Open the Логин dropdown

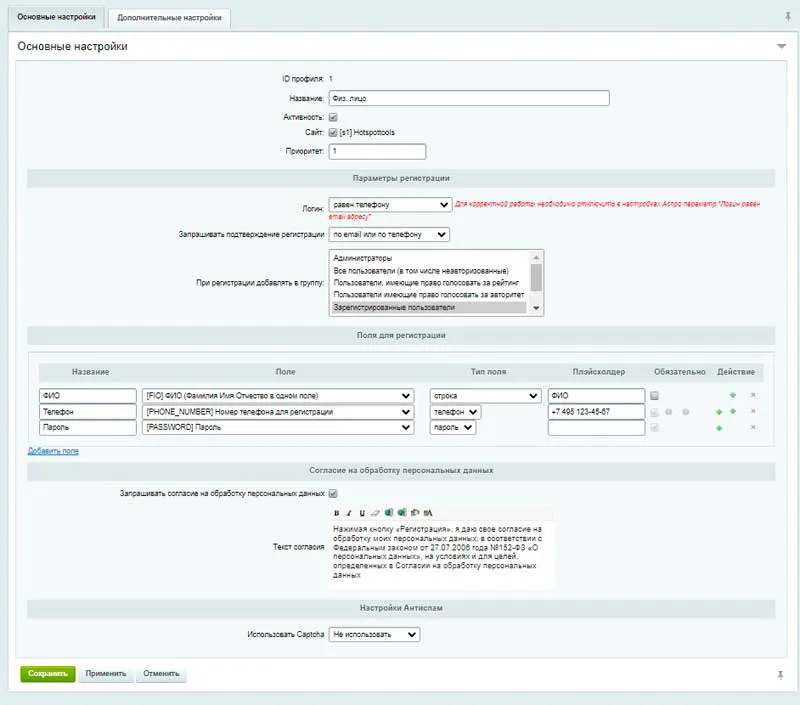pos(390,205)
